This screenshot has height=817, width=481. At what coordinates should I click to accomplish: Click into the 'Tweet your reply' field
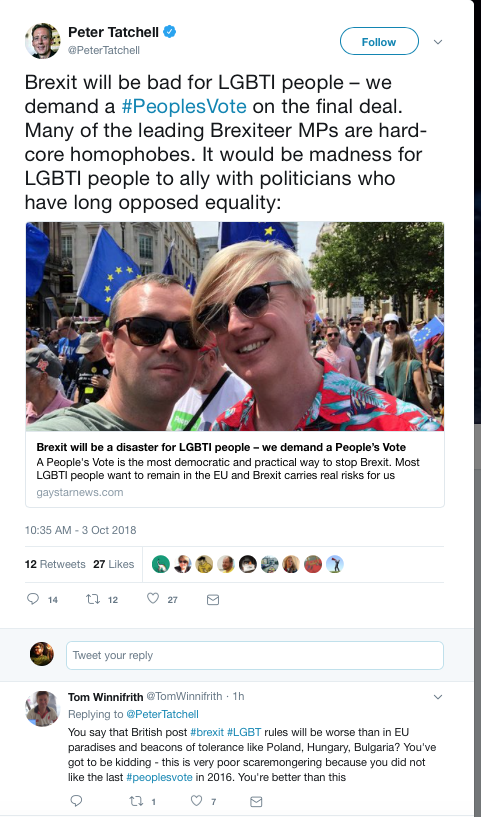click(255, 655)
